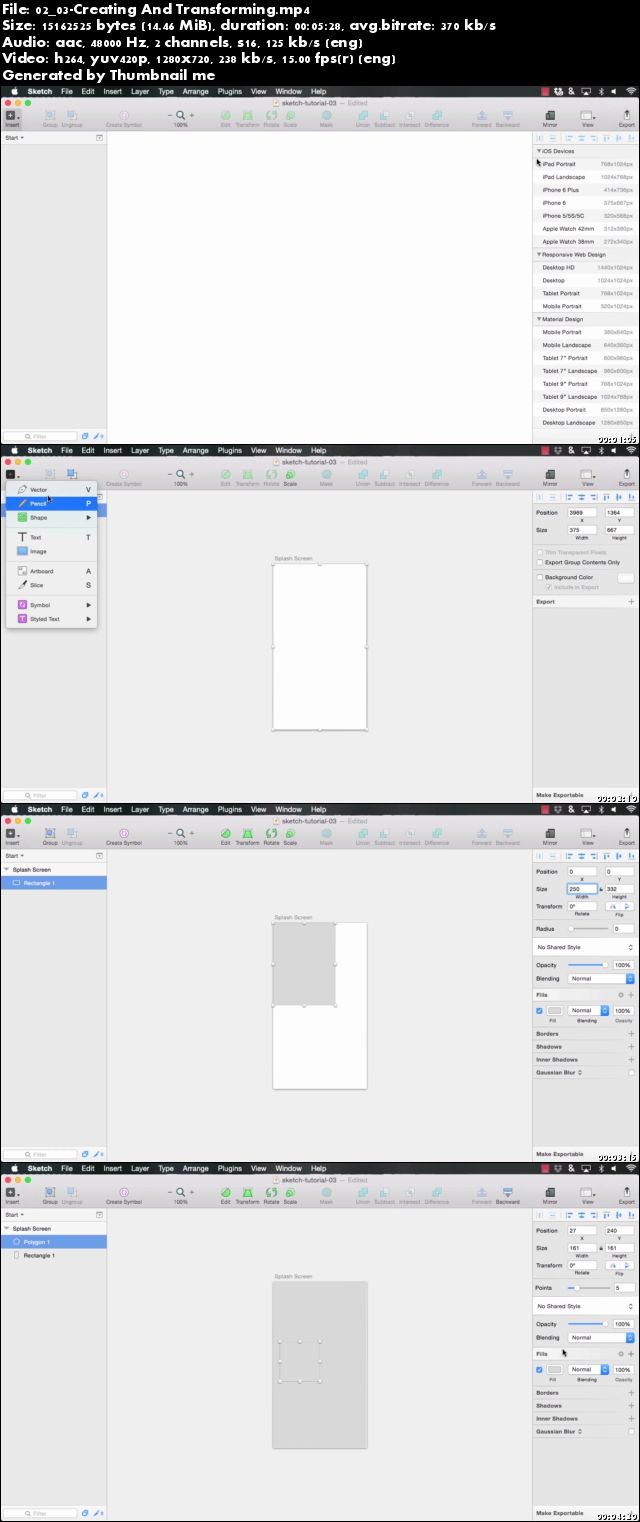Select the Apple Watch 42mm artboard preset
640x1522 pixels.
click(x=586, y=229)
